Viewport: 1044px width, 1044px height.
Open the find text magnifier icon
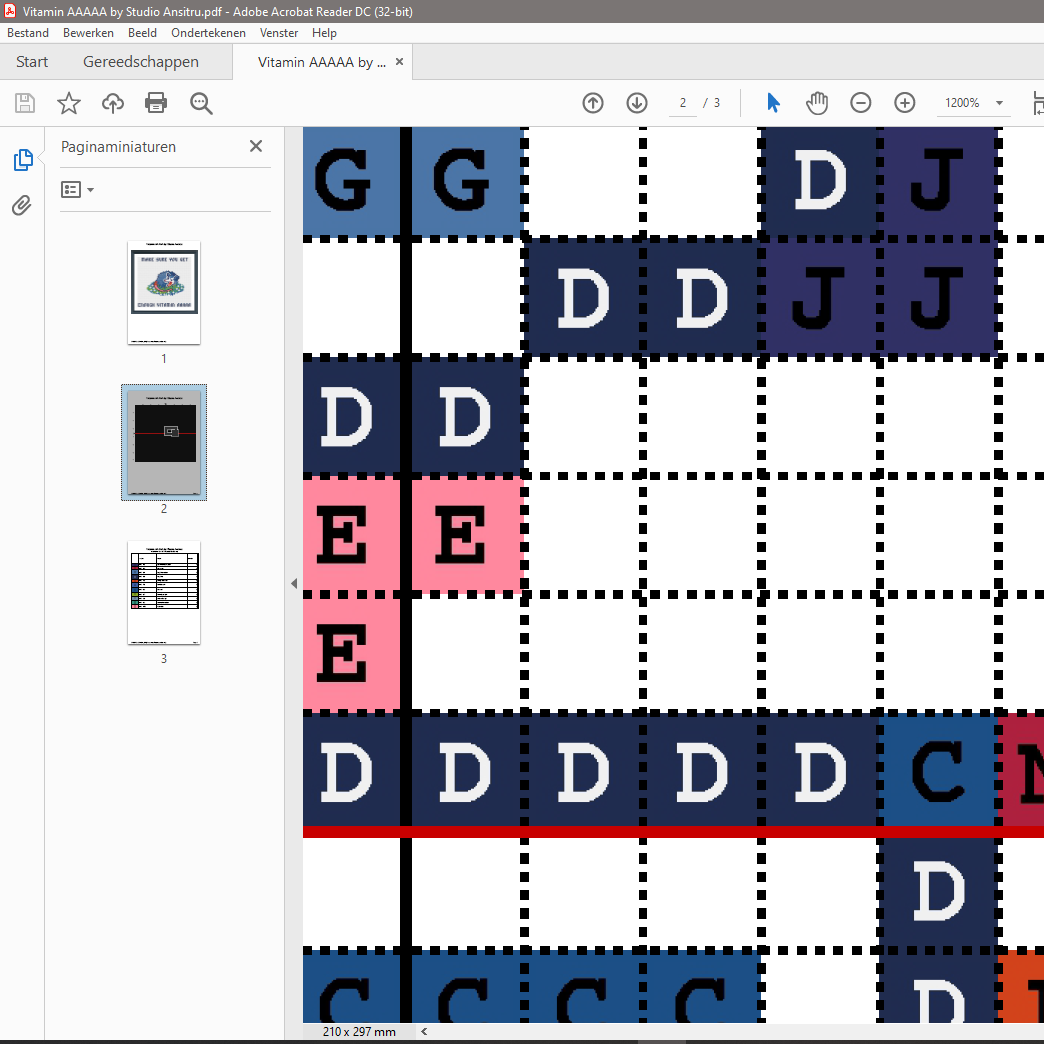tap(201, 103)
